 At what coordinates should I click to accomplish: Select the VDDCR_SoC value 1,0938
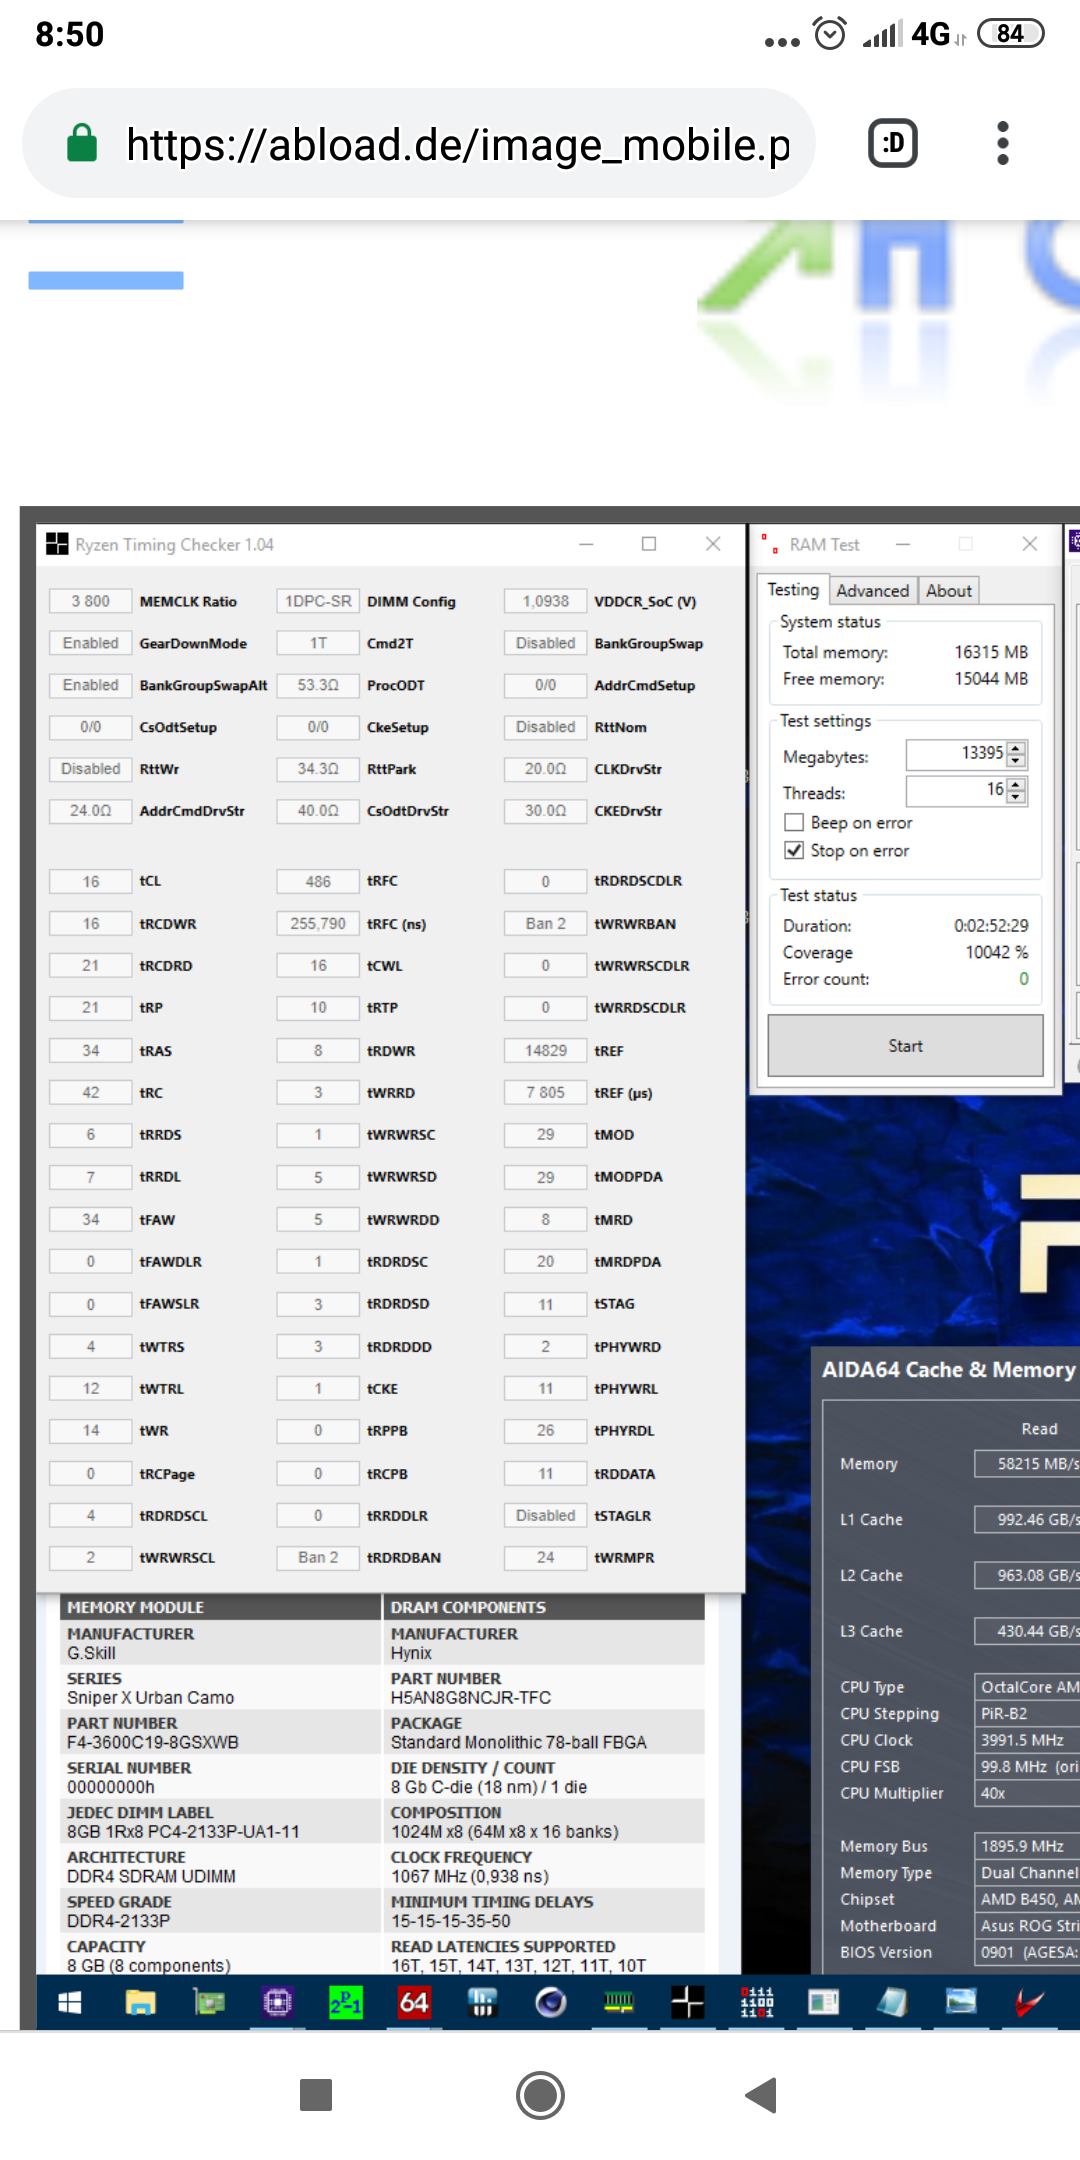(546, 601)
